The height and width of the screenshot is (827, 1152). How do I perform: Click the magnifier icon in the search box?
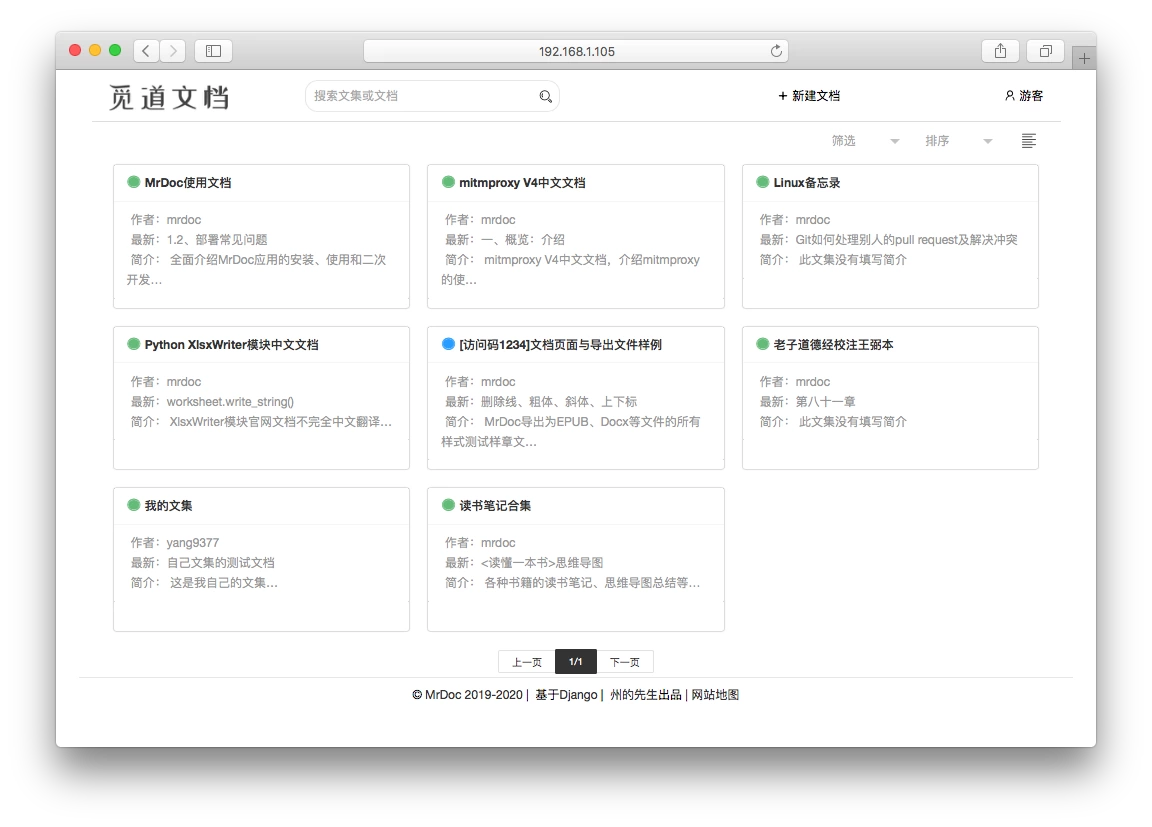click(545, 96)
